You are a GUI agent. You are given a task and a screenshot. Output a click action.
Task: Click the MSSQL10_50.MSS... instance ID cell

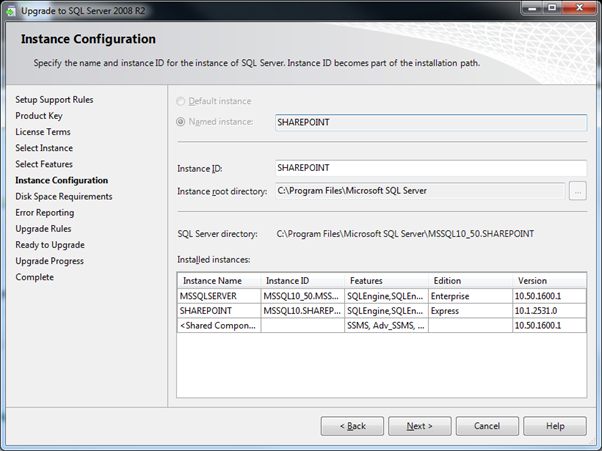[x=303, y=296]
